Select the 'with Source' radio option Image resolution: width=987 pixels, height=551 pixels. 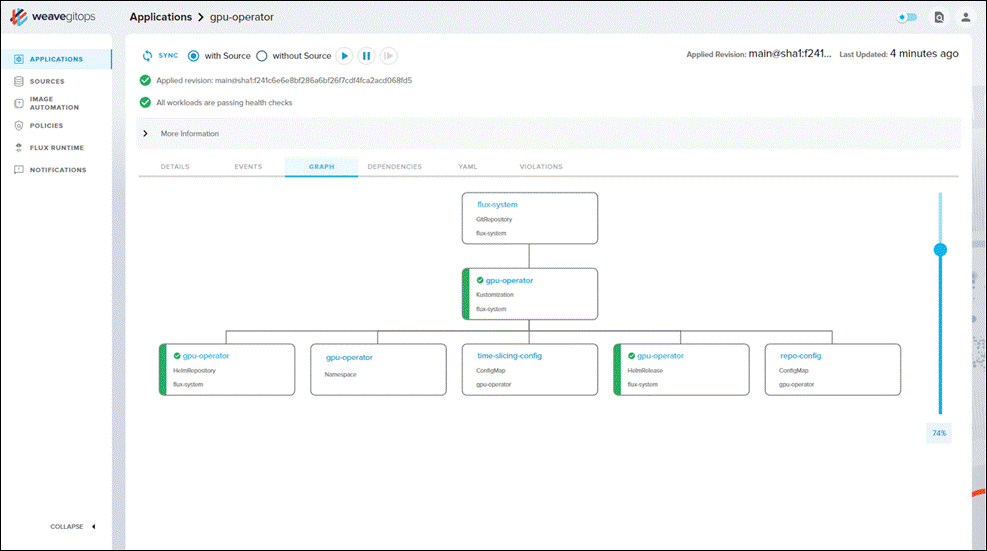pos(193,56)
